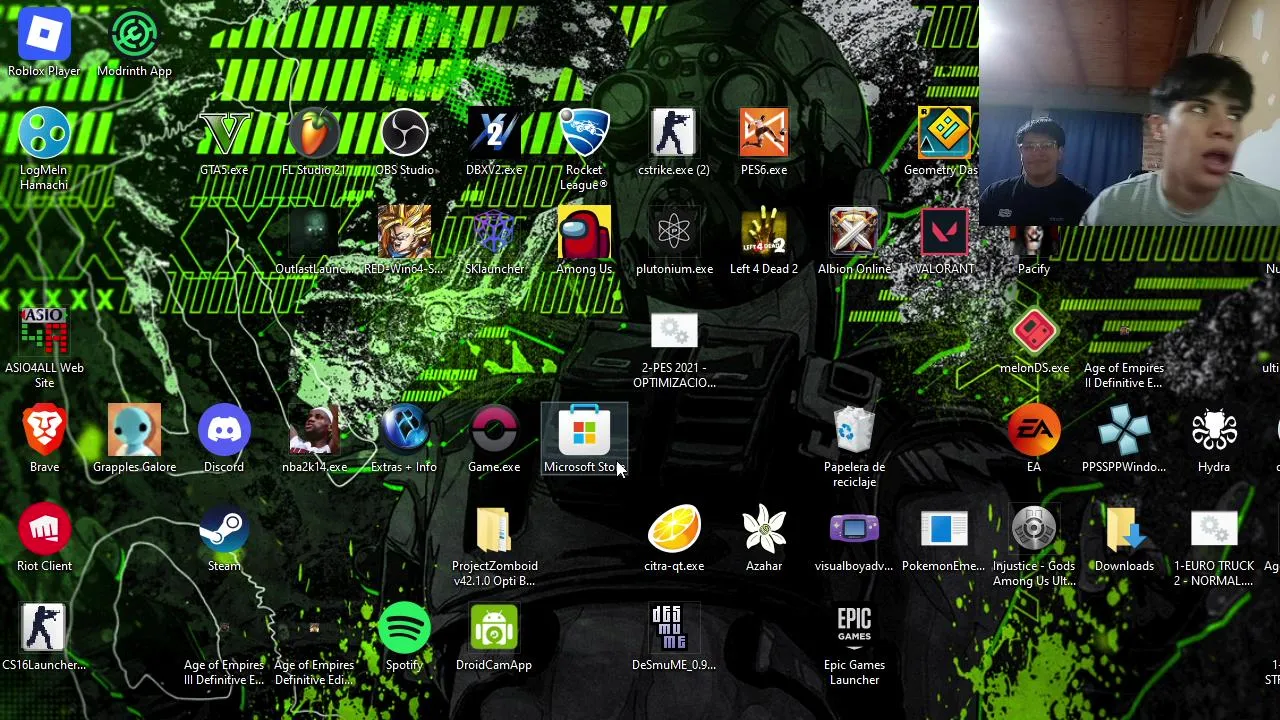Launch Injustice - Gods Among Us icon

coord(1034,529)
